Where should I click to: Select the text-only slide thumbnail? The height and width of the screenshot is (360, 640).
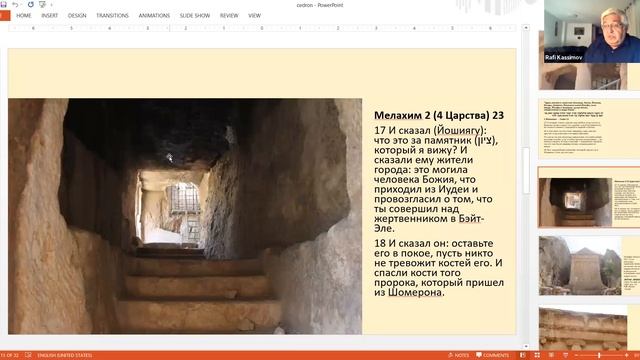tap(589, 128)
